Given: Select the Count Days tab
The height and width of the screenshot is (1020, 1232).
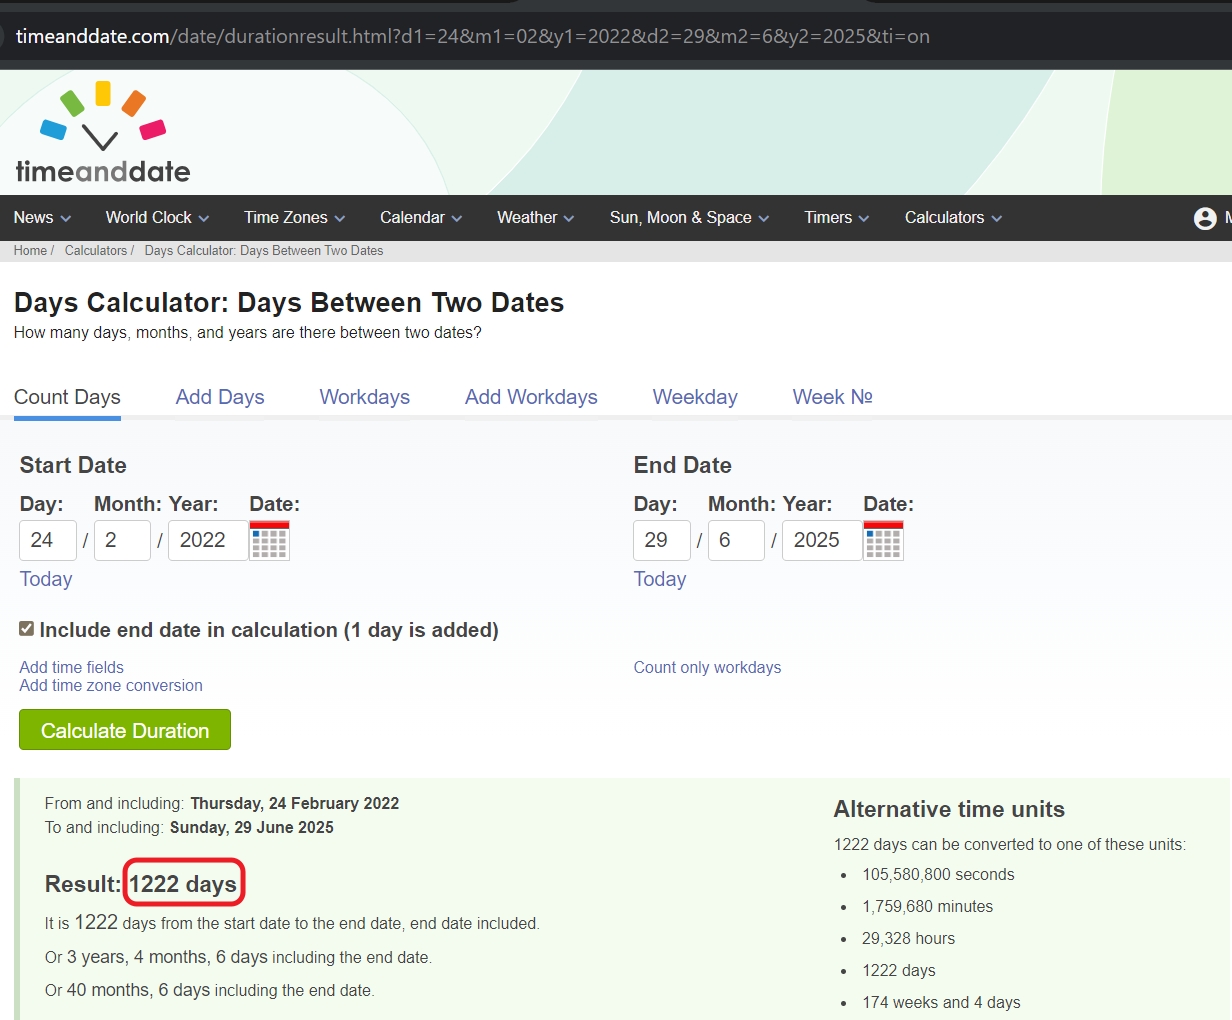Looking at the screenshot, I should pyautogui.click(x=67, y=397).
